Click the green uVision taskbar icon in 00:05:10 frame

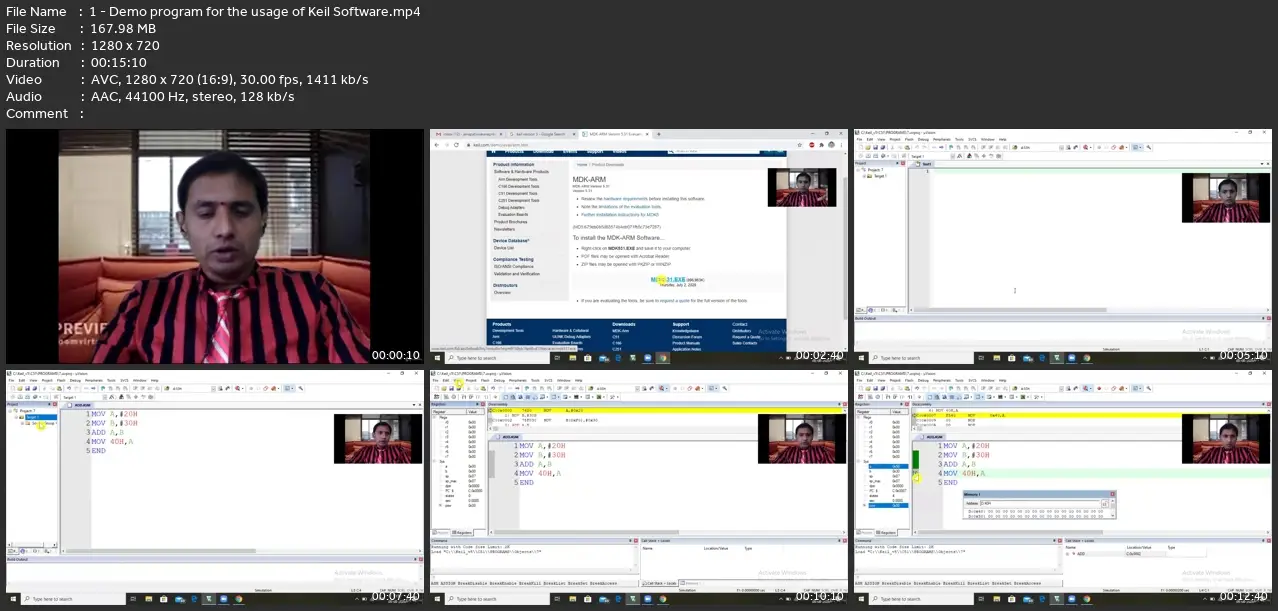tap(1057, 358)
